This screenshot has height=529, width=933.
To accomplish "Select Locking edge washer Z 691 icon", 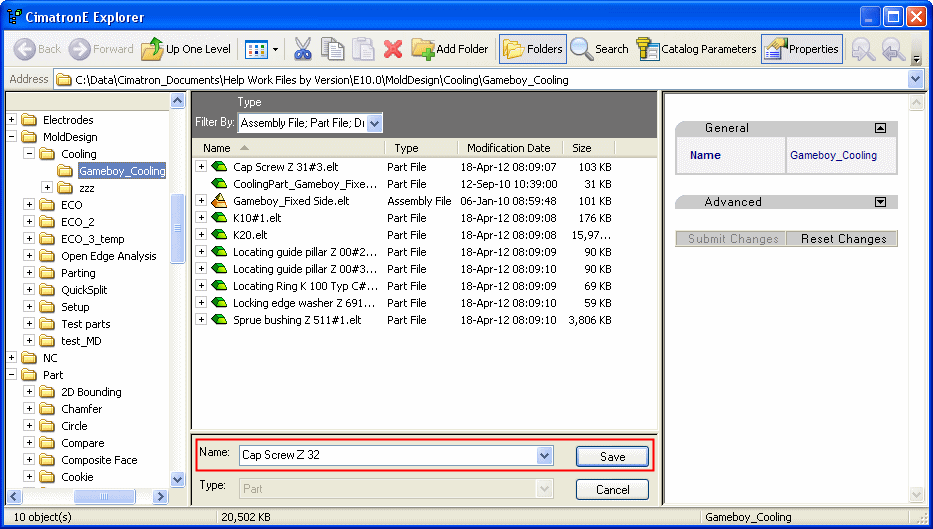I will pos(220,303).
